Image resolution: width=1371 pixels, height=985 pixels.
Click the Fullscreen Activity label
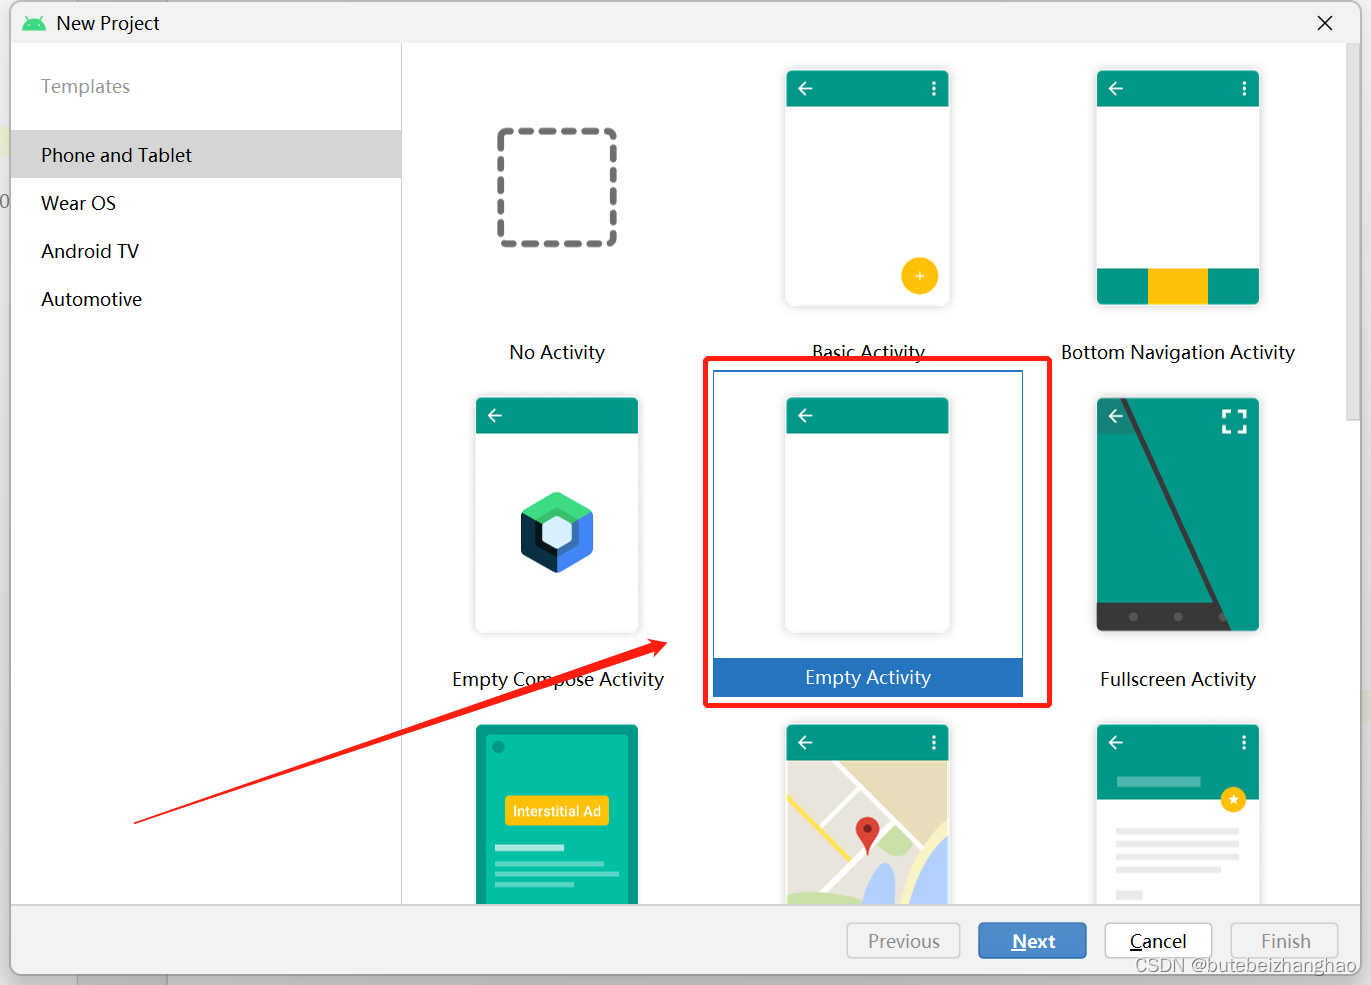[x=1177, y=679]
